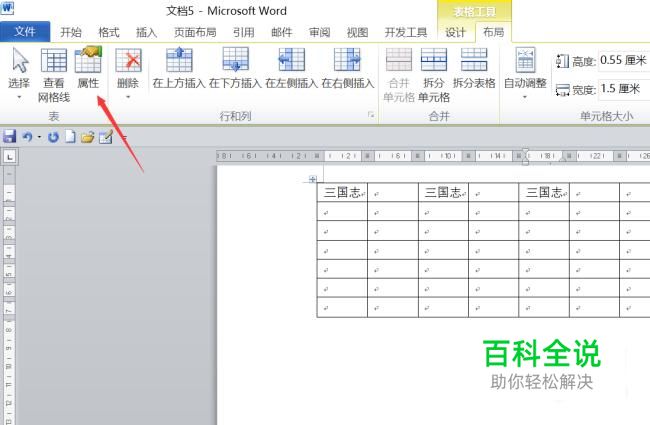Click 拆分表格 split table icon

pos(474,60)
